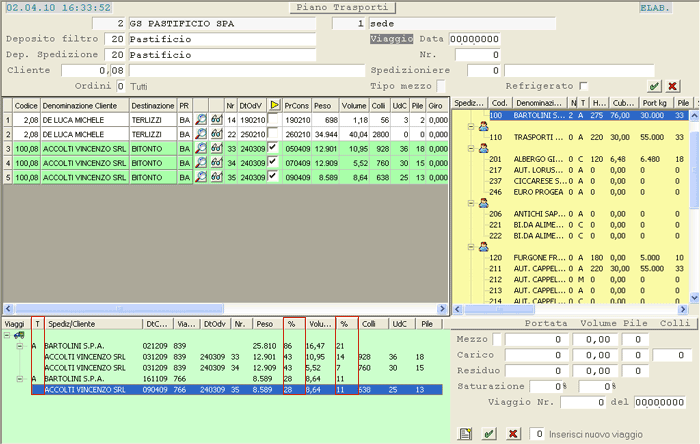700x444 pixels.
Task: Collapse tree node above TRASPORTI 110
Action: 471,127
